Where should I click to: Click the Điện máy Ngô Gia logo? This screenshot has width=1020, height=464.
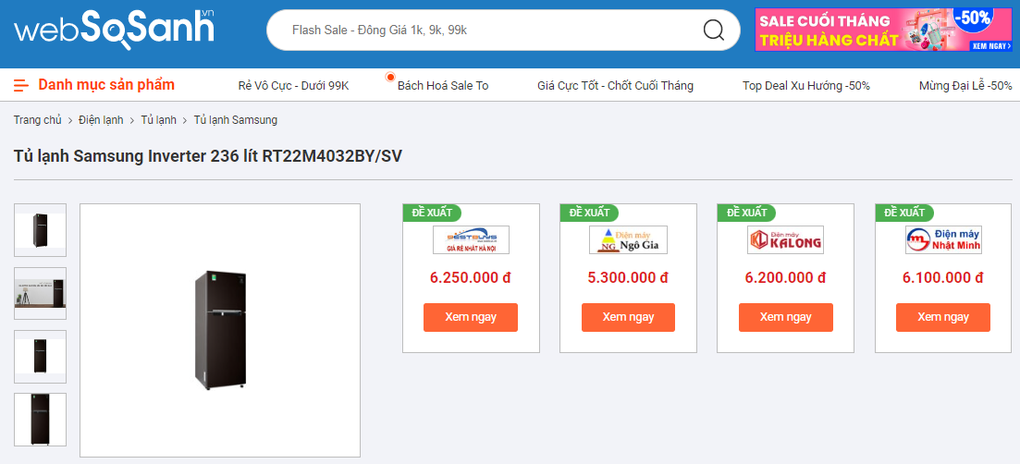point(628,239)
